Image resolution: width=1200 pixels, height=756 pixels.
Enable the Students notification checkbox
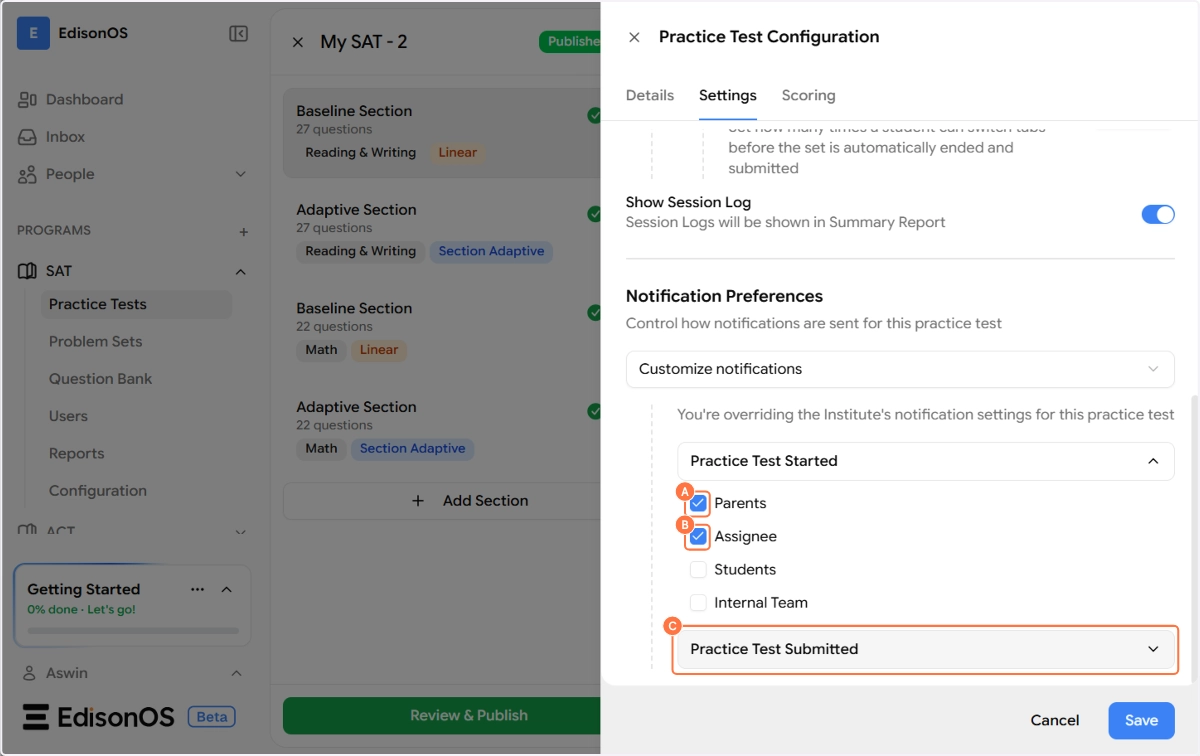pos(698,570)
